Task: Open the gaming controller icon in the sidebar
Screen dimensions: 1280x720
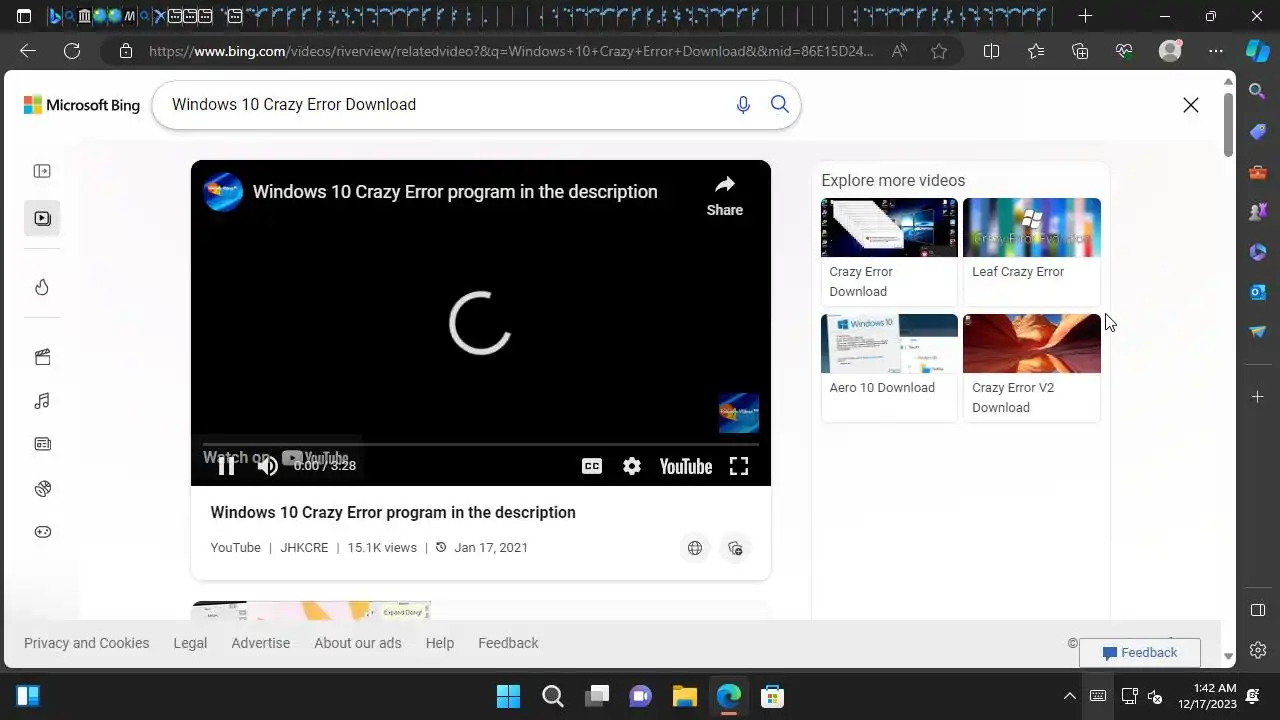Action: click(x=42, y=532)
